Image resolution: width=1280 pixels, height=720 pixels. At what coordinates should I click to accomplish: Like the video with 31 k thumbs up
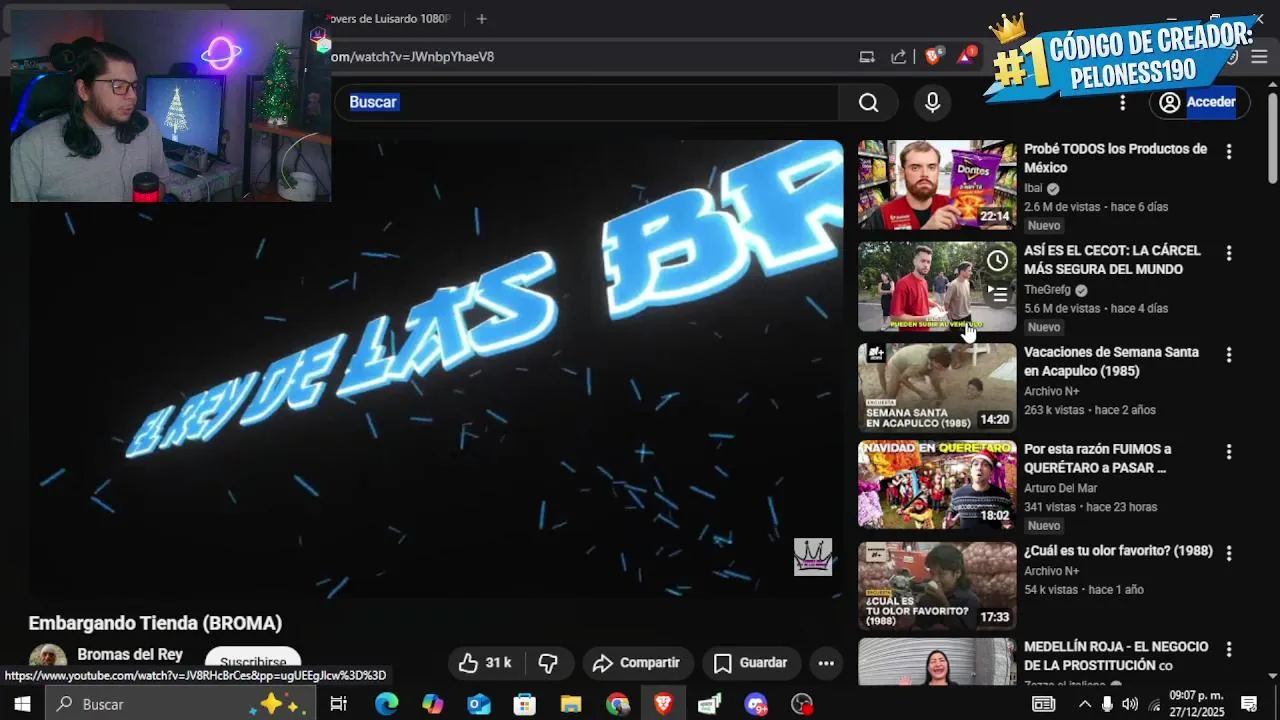coord(486,663)
